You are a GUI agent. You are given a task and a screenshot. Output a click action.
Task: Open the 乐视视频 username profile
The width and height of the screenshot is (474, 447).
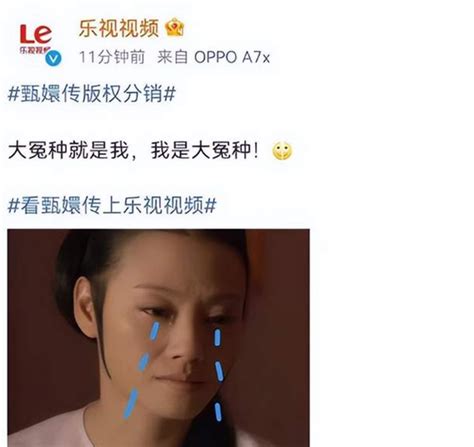(x=119, y=28)
